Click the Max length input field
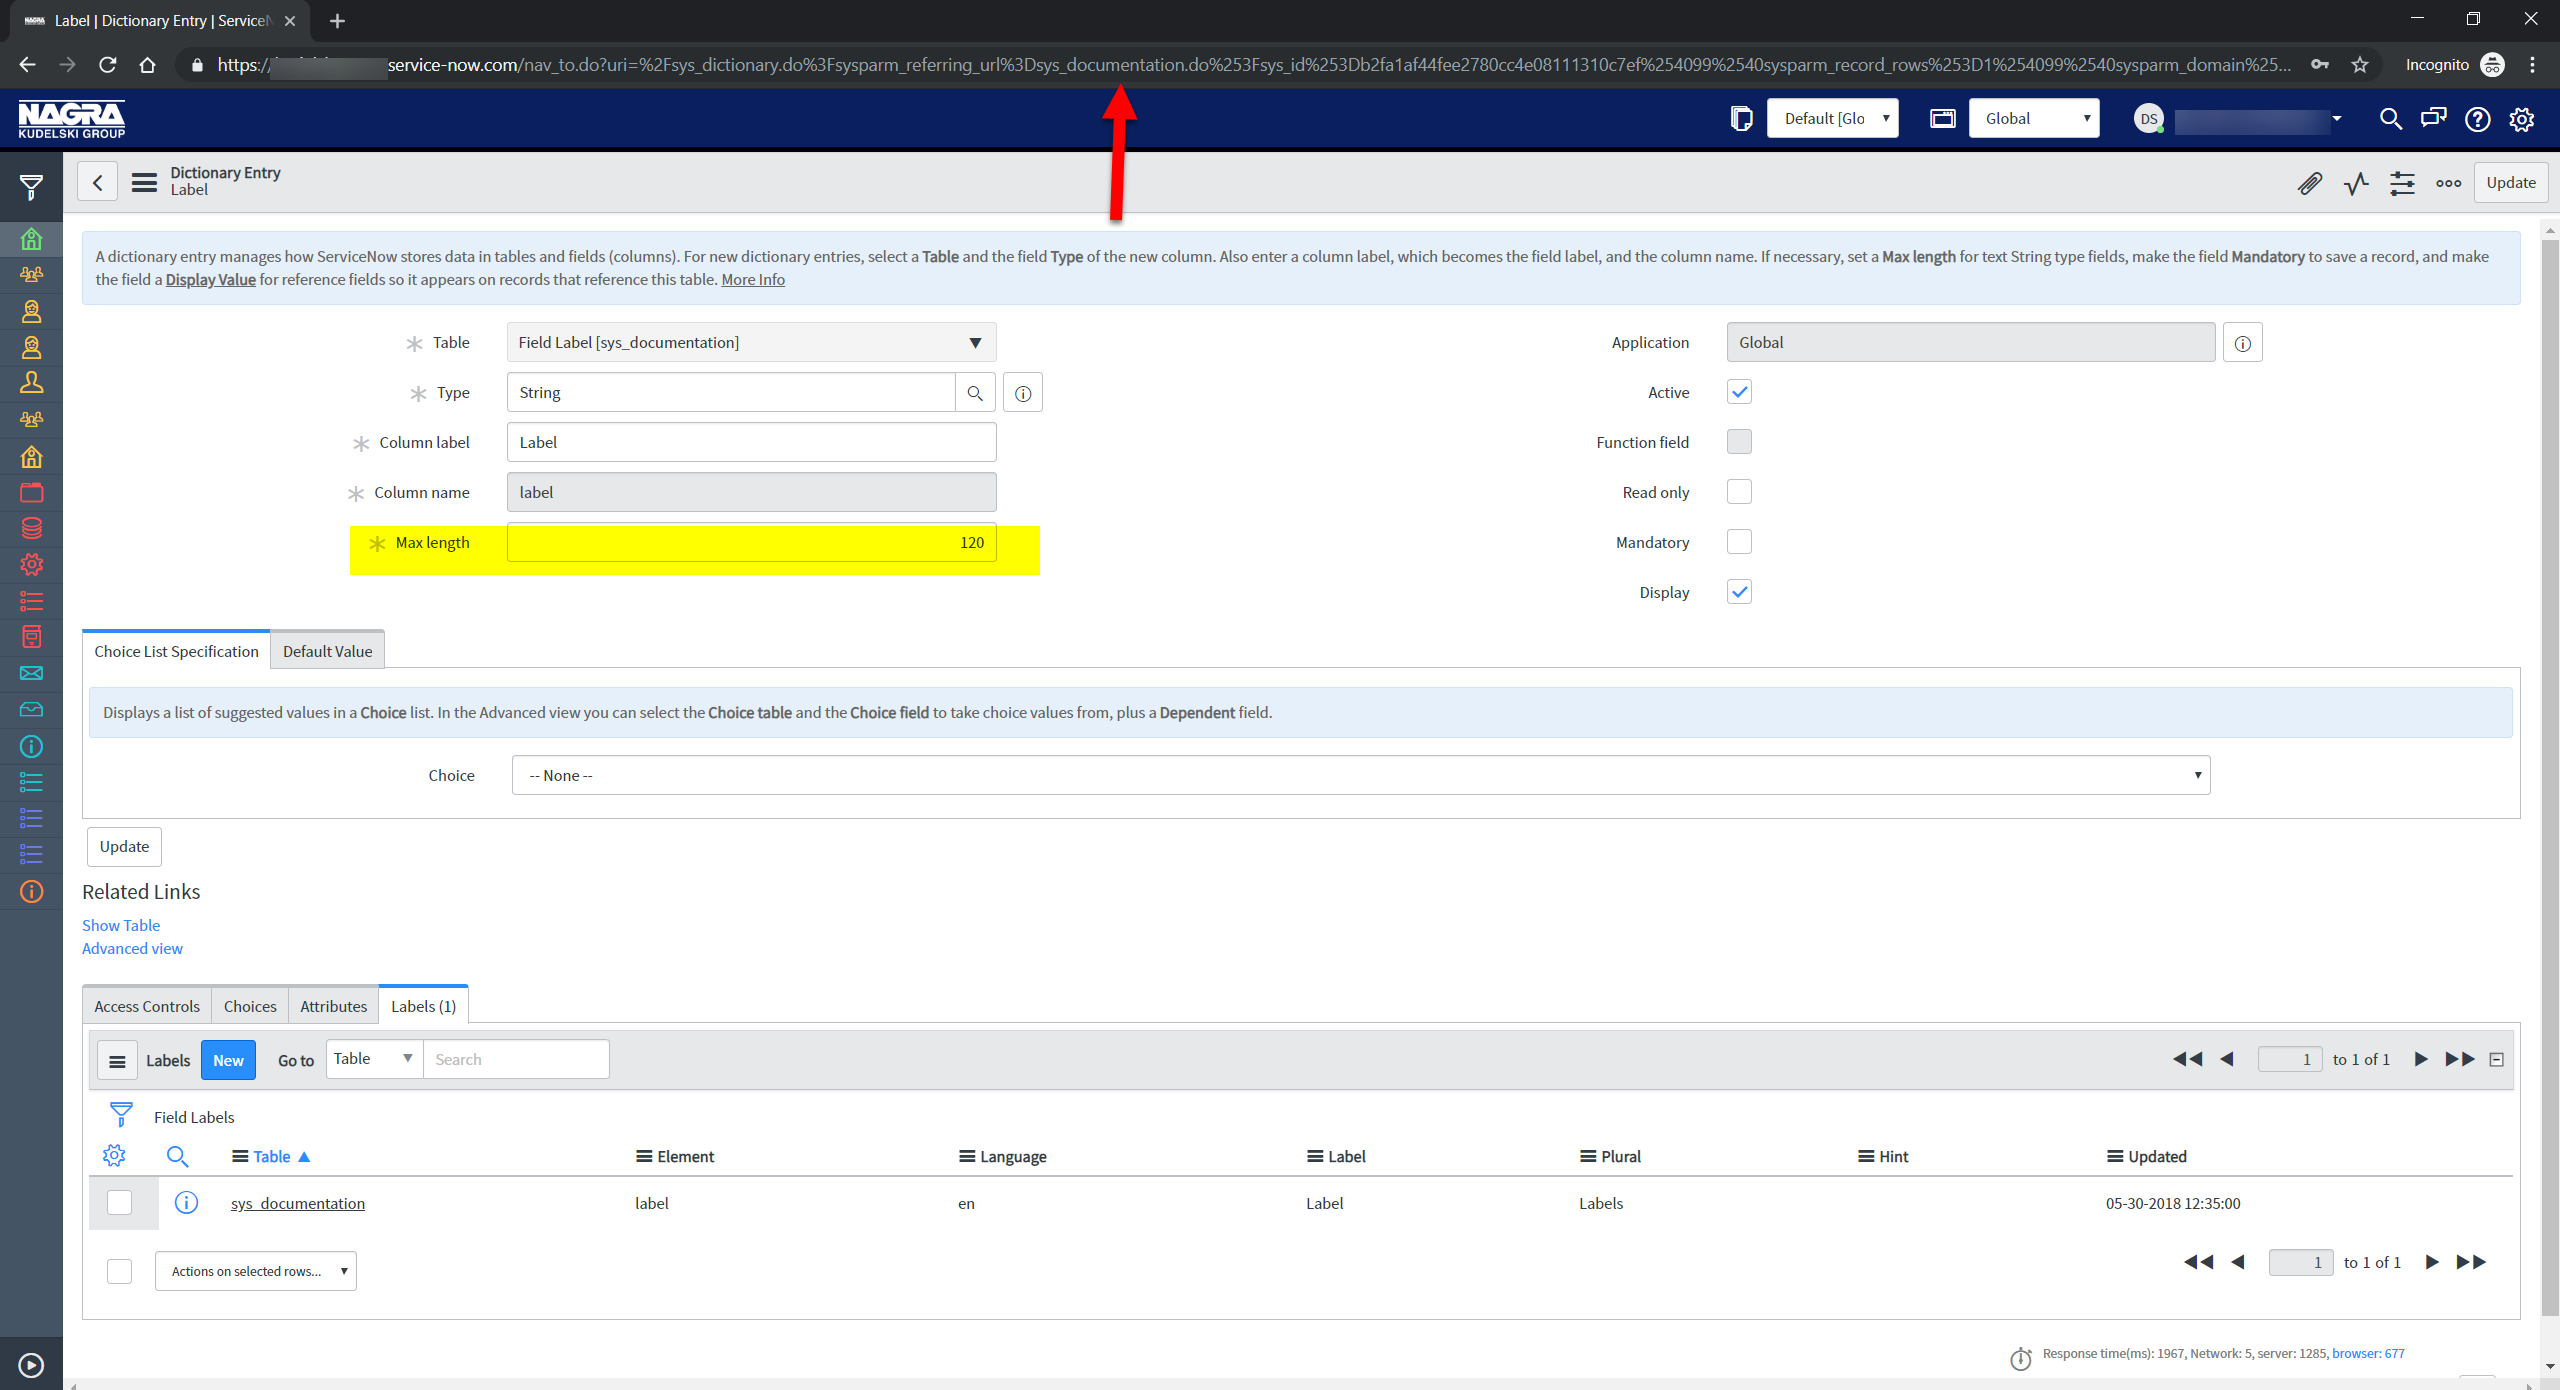The height and width of the screenshot is (1390, 2560). tap(751, 542)
